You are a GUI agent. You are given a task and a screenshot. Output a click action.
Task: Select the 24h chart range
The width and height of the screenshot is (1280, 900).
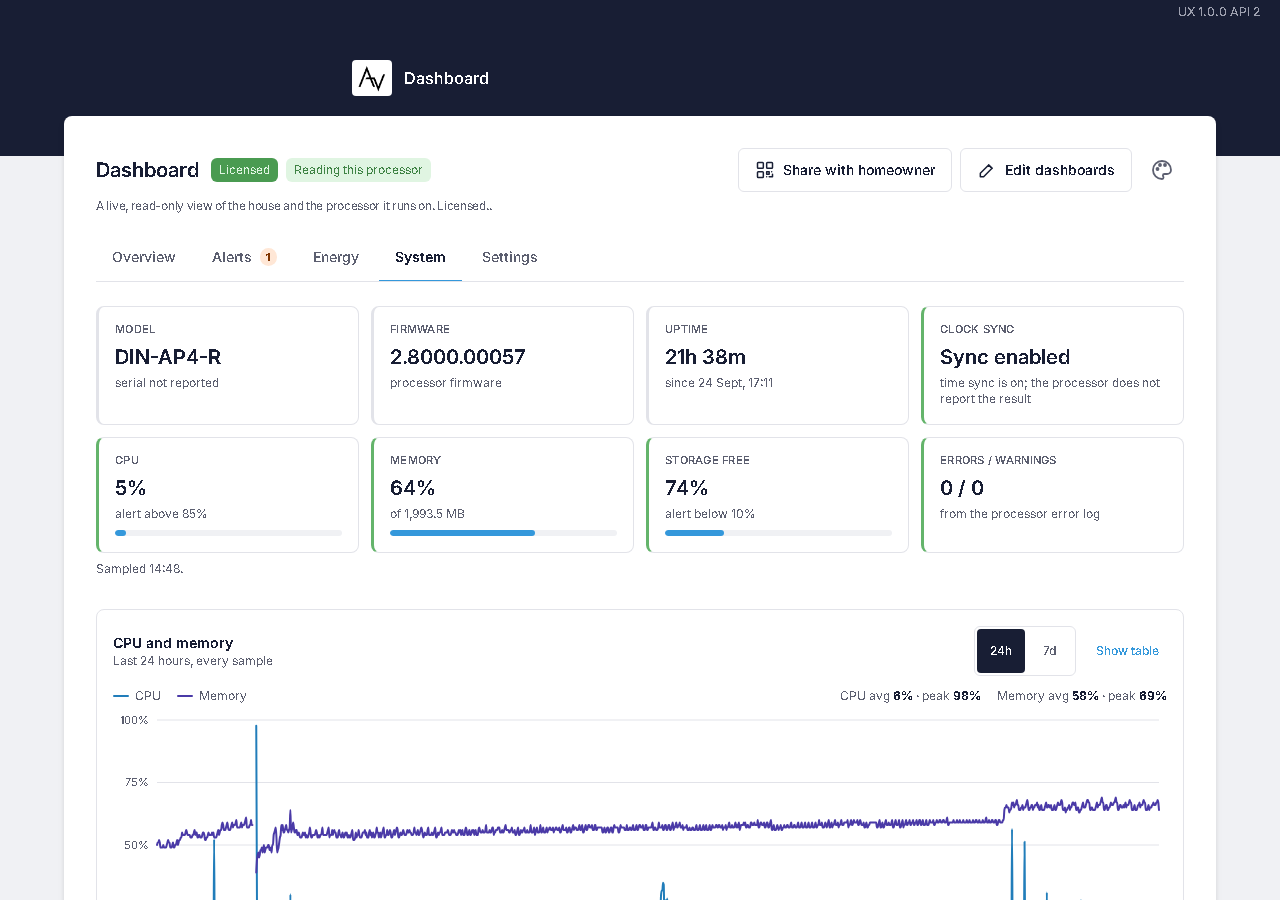pyautogui.click(x=1001, y=651)
